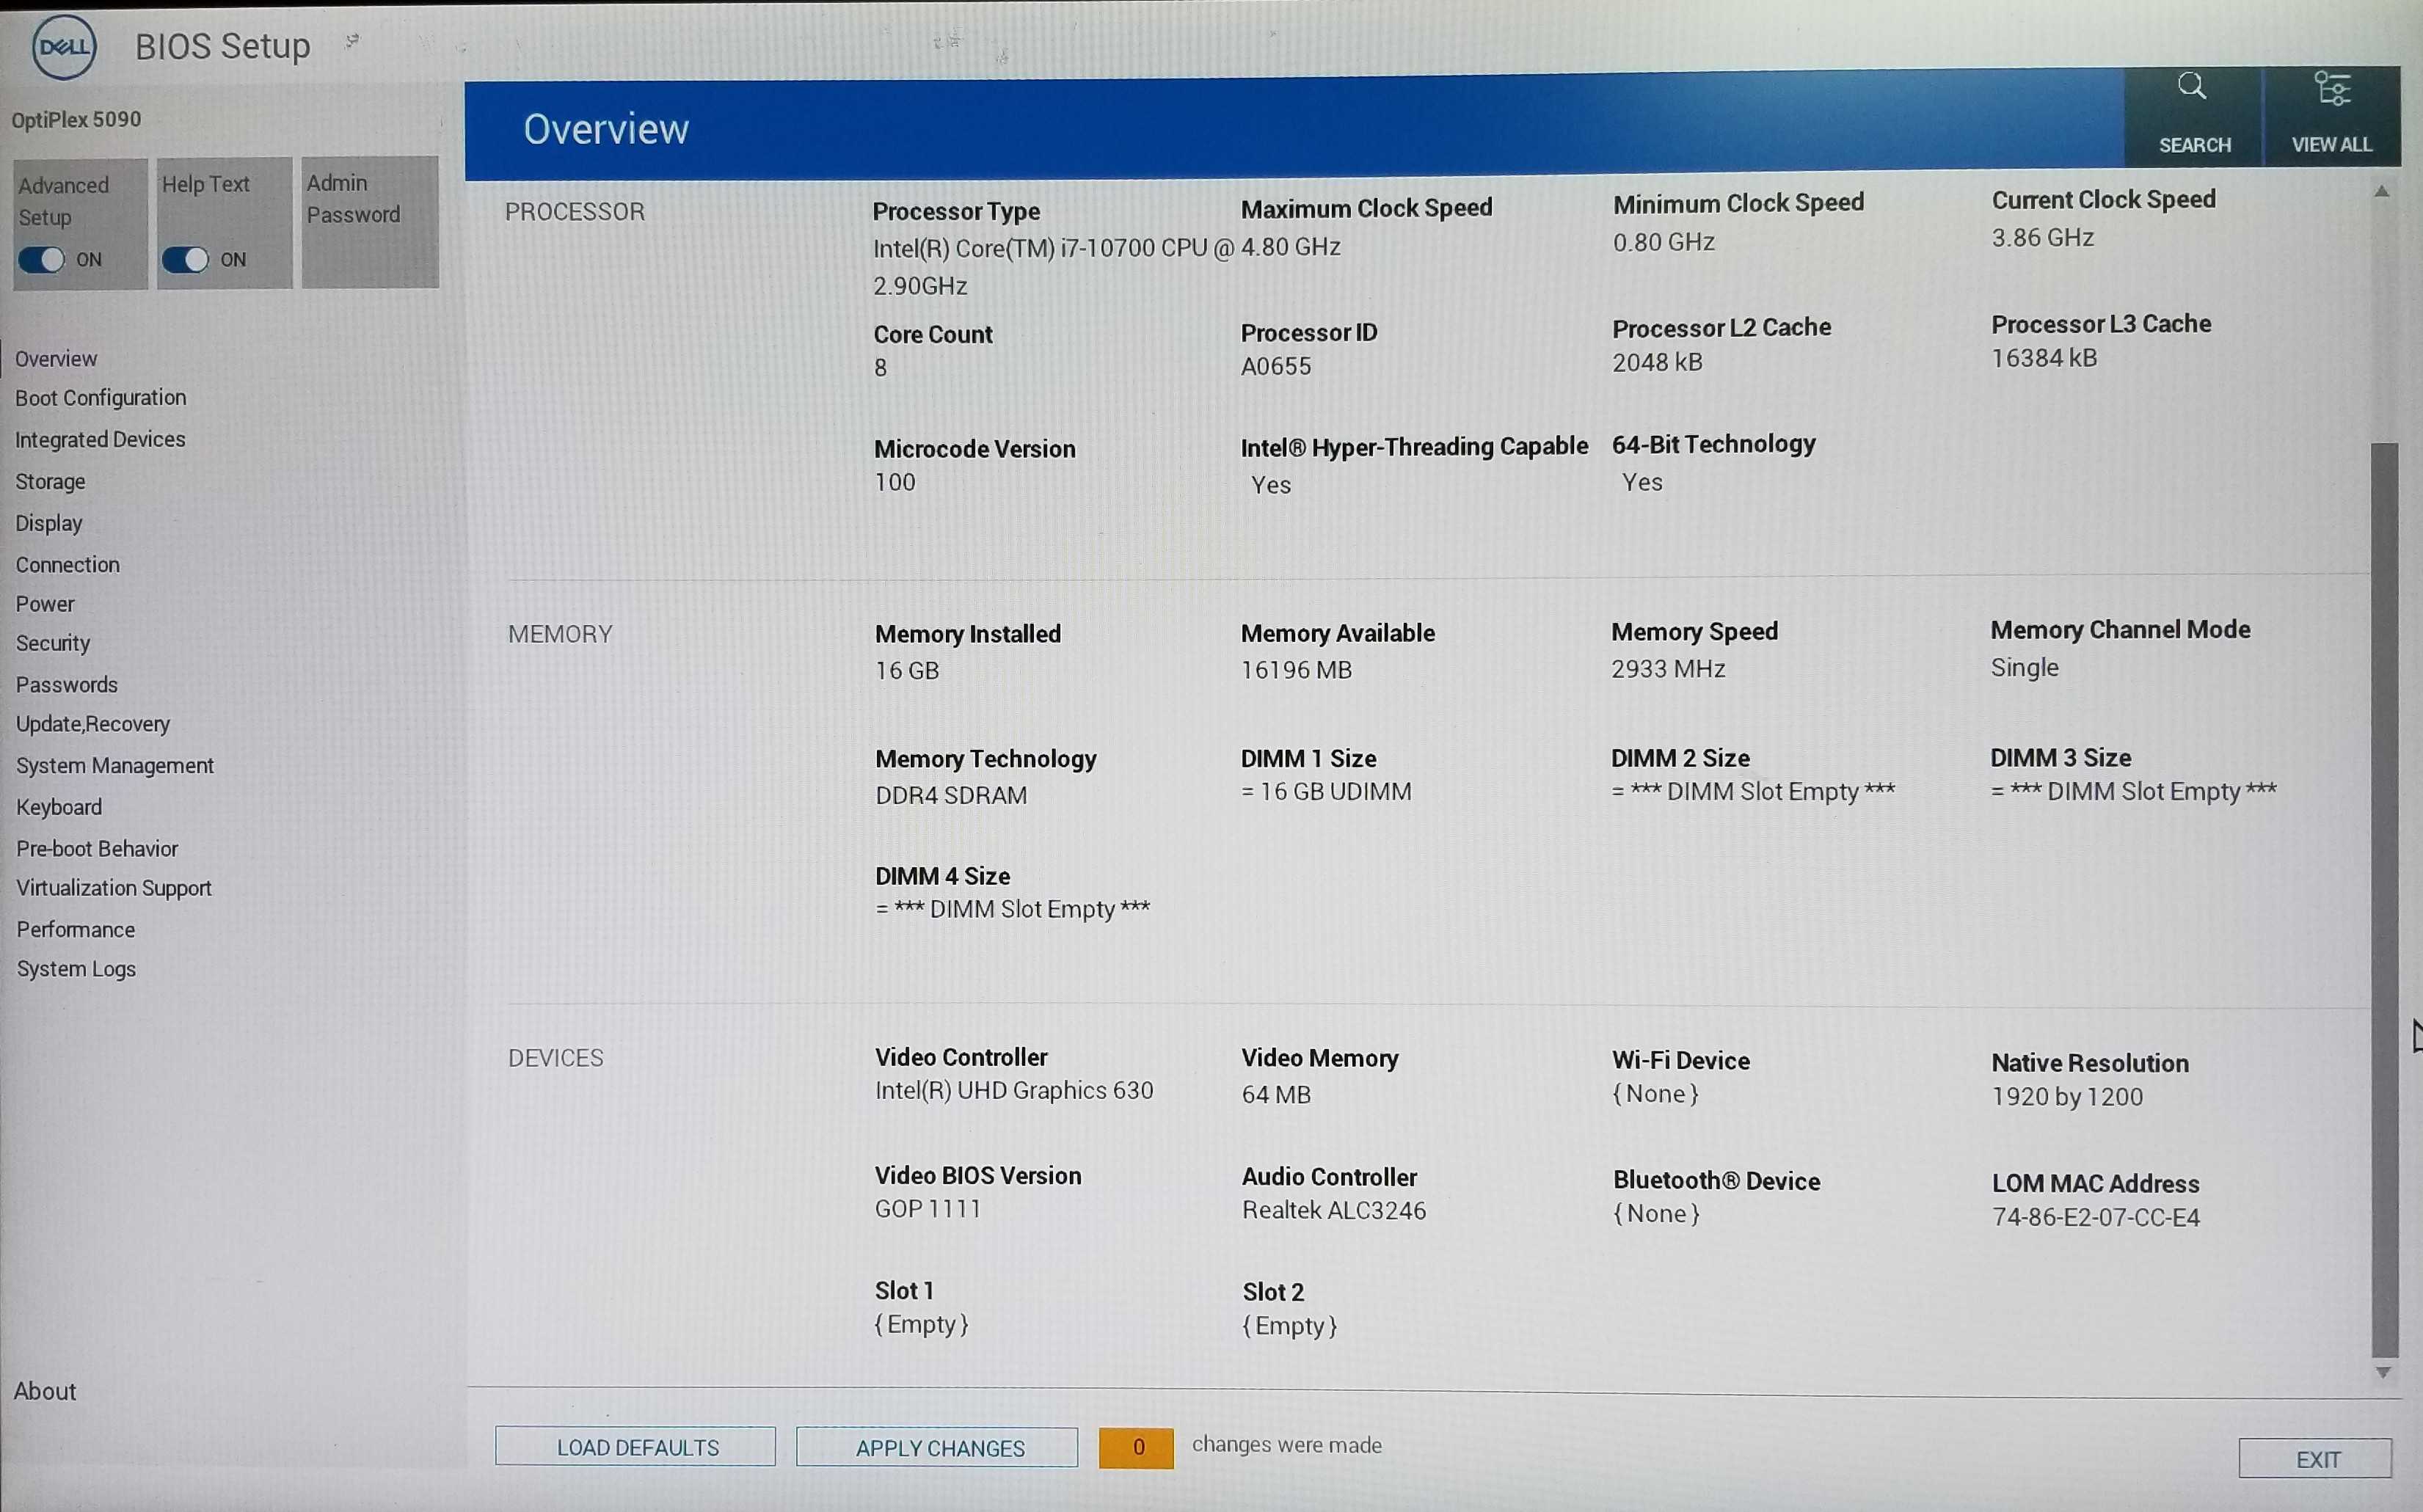
Task: Click the orange changes counter badge
Action: (1136, 1448)
